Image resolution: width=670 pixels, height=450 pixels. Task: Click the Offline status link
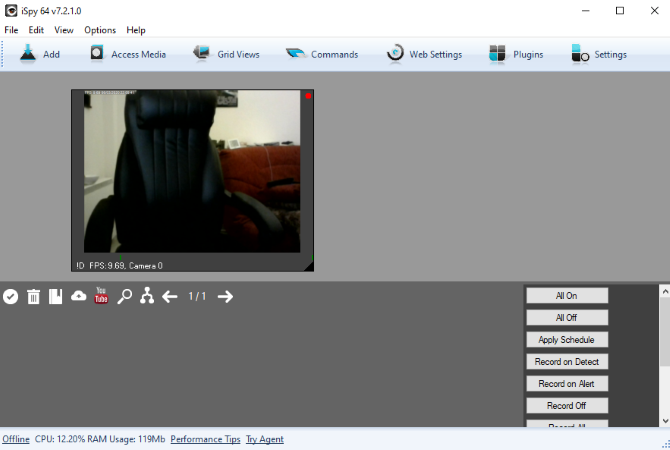[x=16, y=439]
